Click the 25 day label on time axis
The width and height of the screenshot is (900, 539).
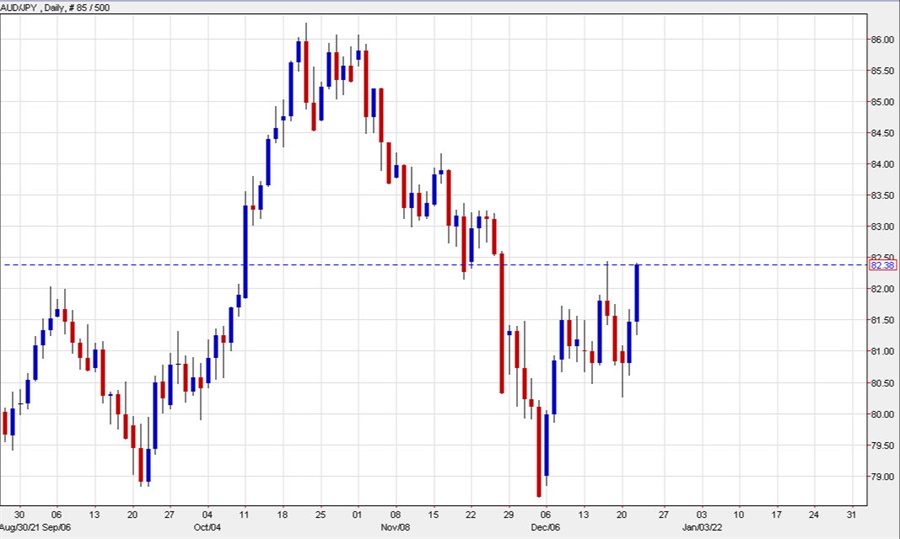320,515
